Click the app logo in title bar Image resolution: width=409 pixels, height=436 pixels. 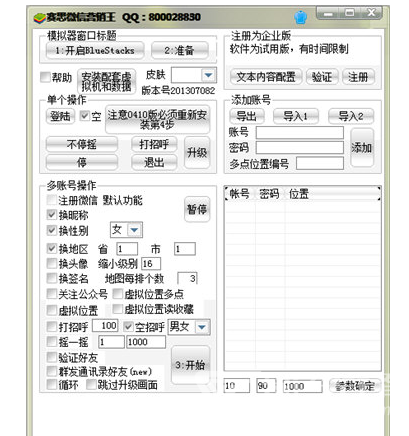coord(40,18)
